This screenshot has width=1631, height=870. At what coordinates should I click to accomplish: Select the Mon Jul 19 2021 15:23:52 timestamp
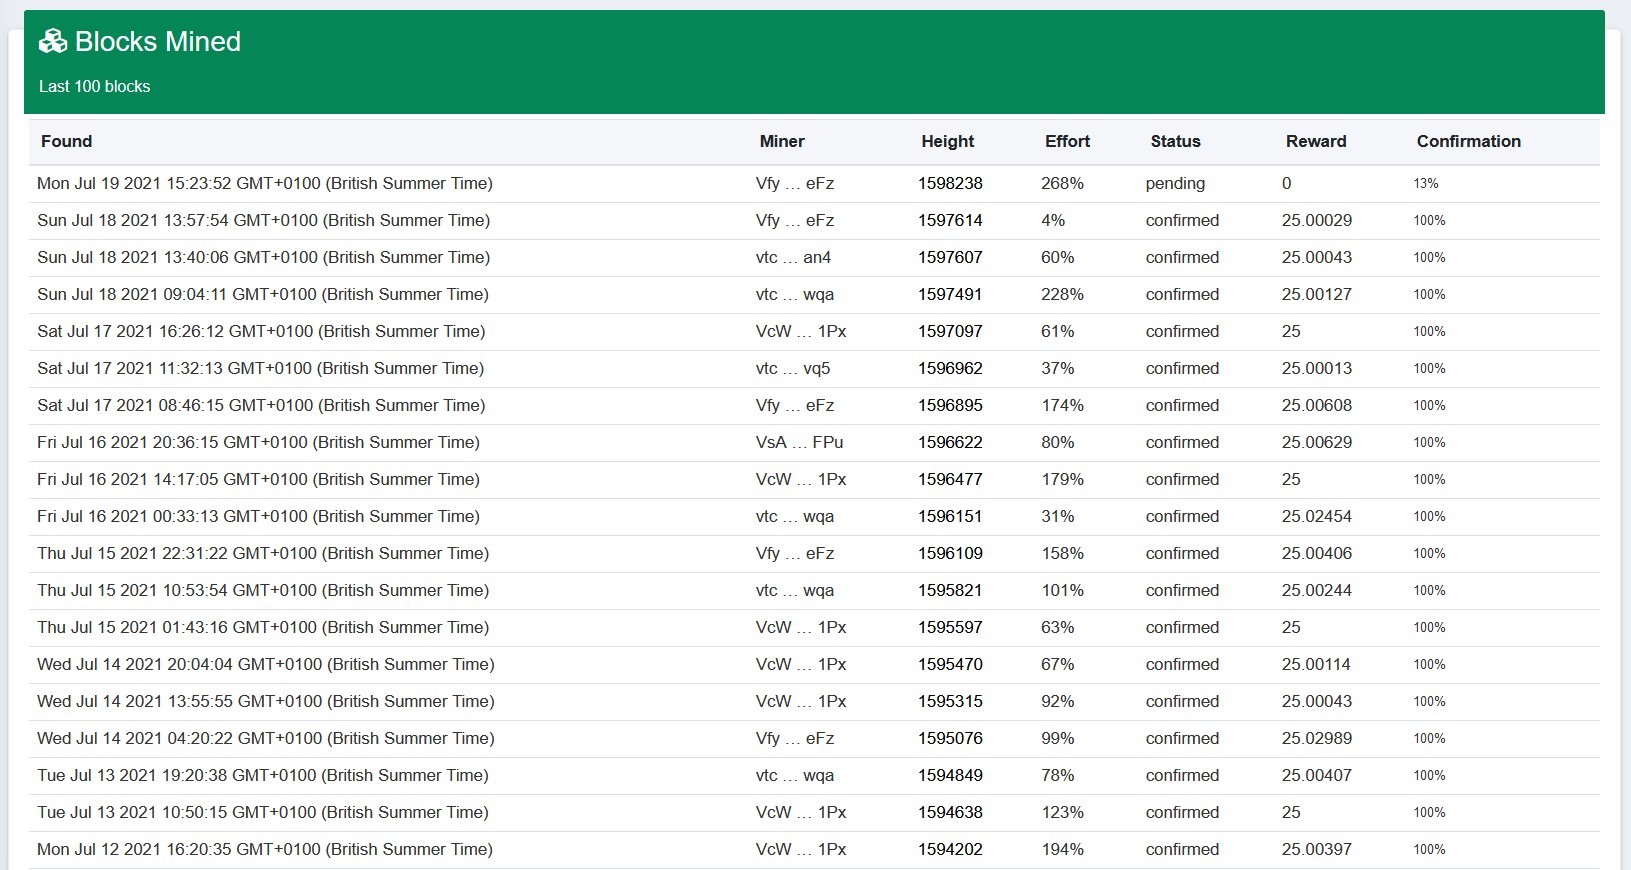(x=265, y=183)
